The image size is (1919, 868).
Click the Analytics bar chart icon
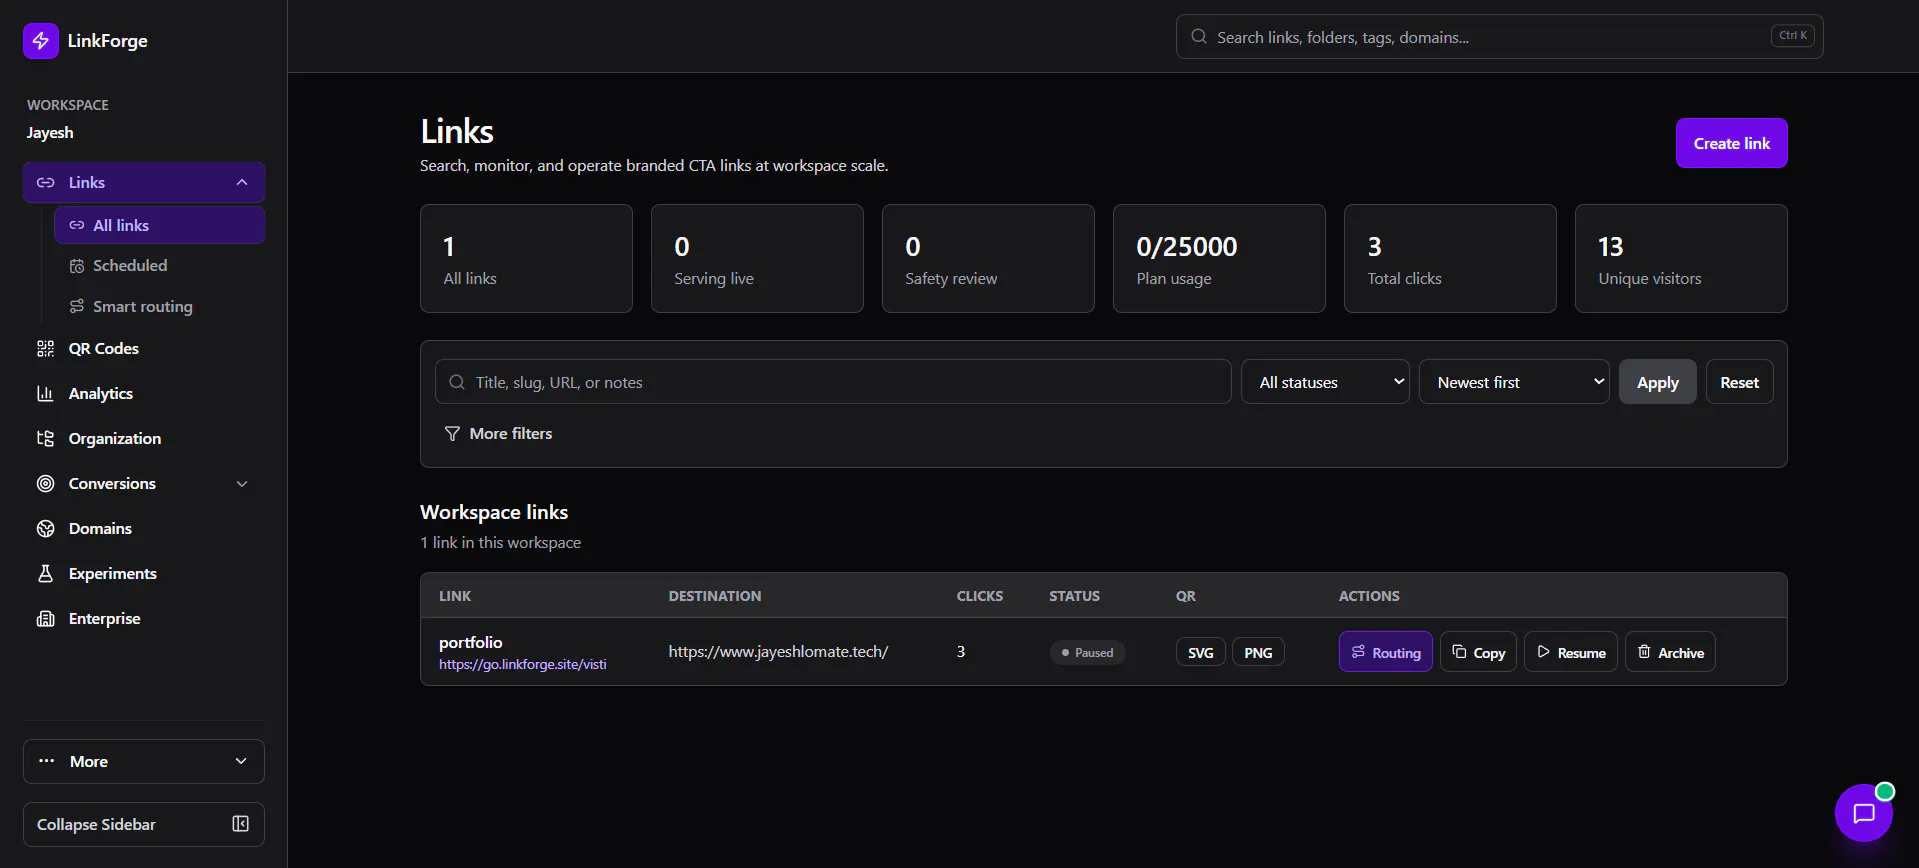pyautogui.click(x=46, y=393)
